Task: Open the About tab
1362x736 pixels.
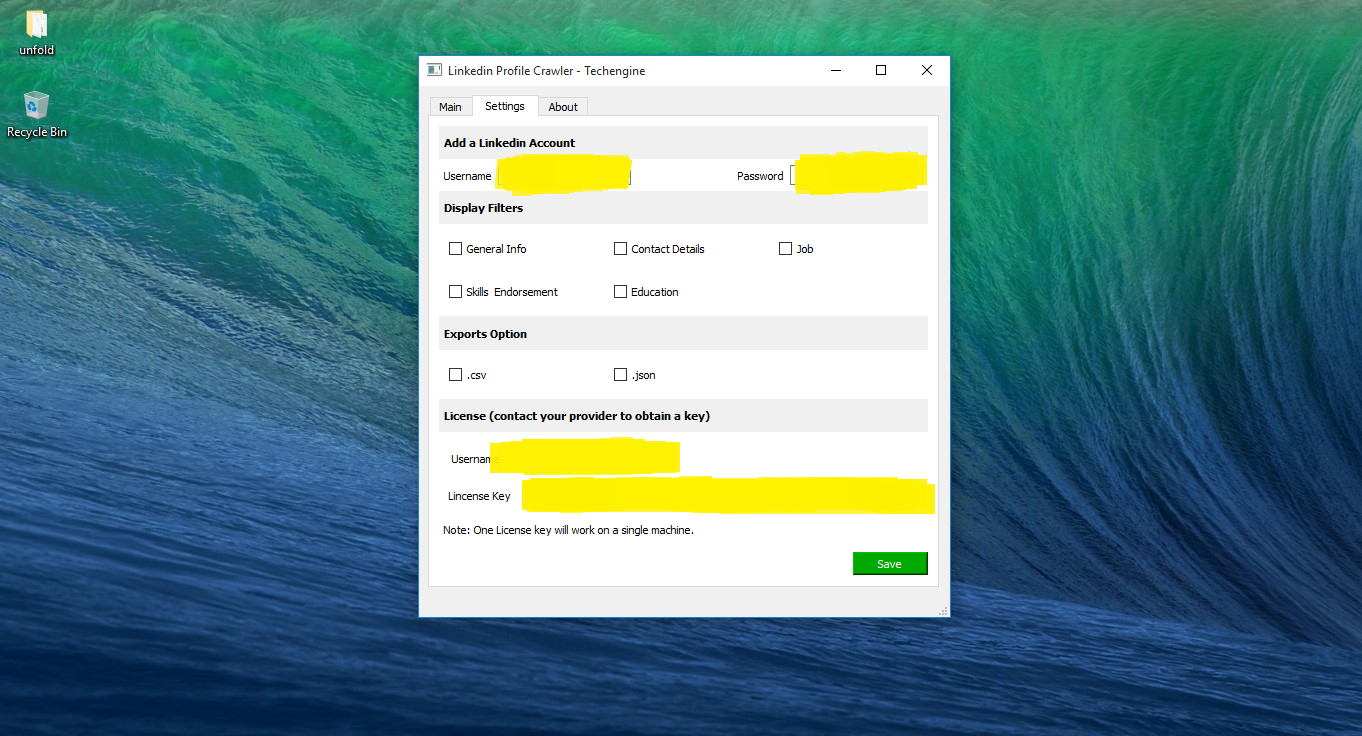Action: coord(563,107)
